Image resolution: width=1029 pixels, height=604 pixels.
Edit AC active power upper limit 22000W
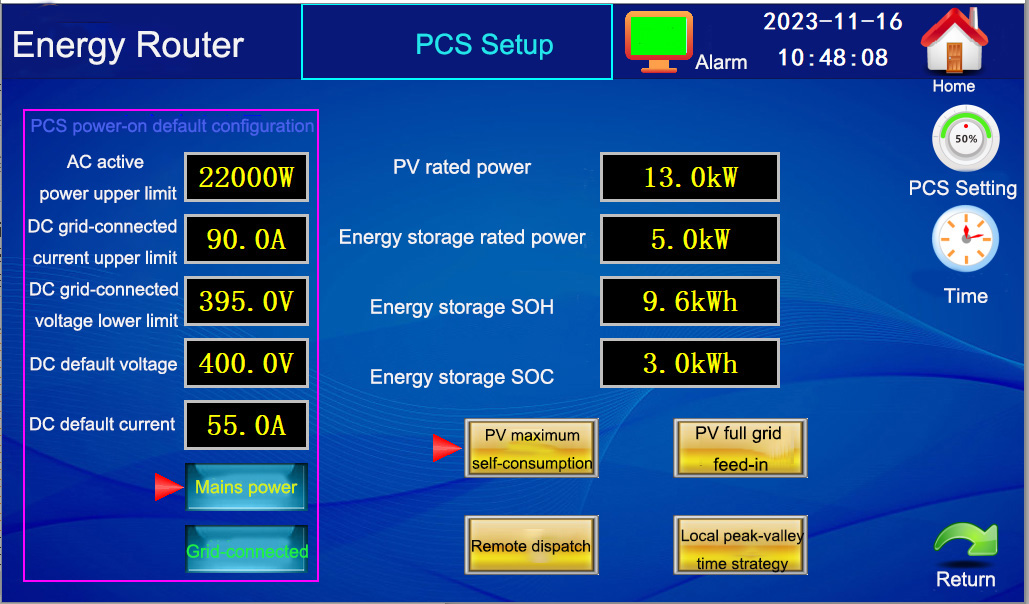click(246, 177)
